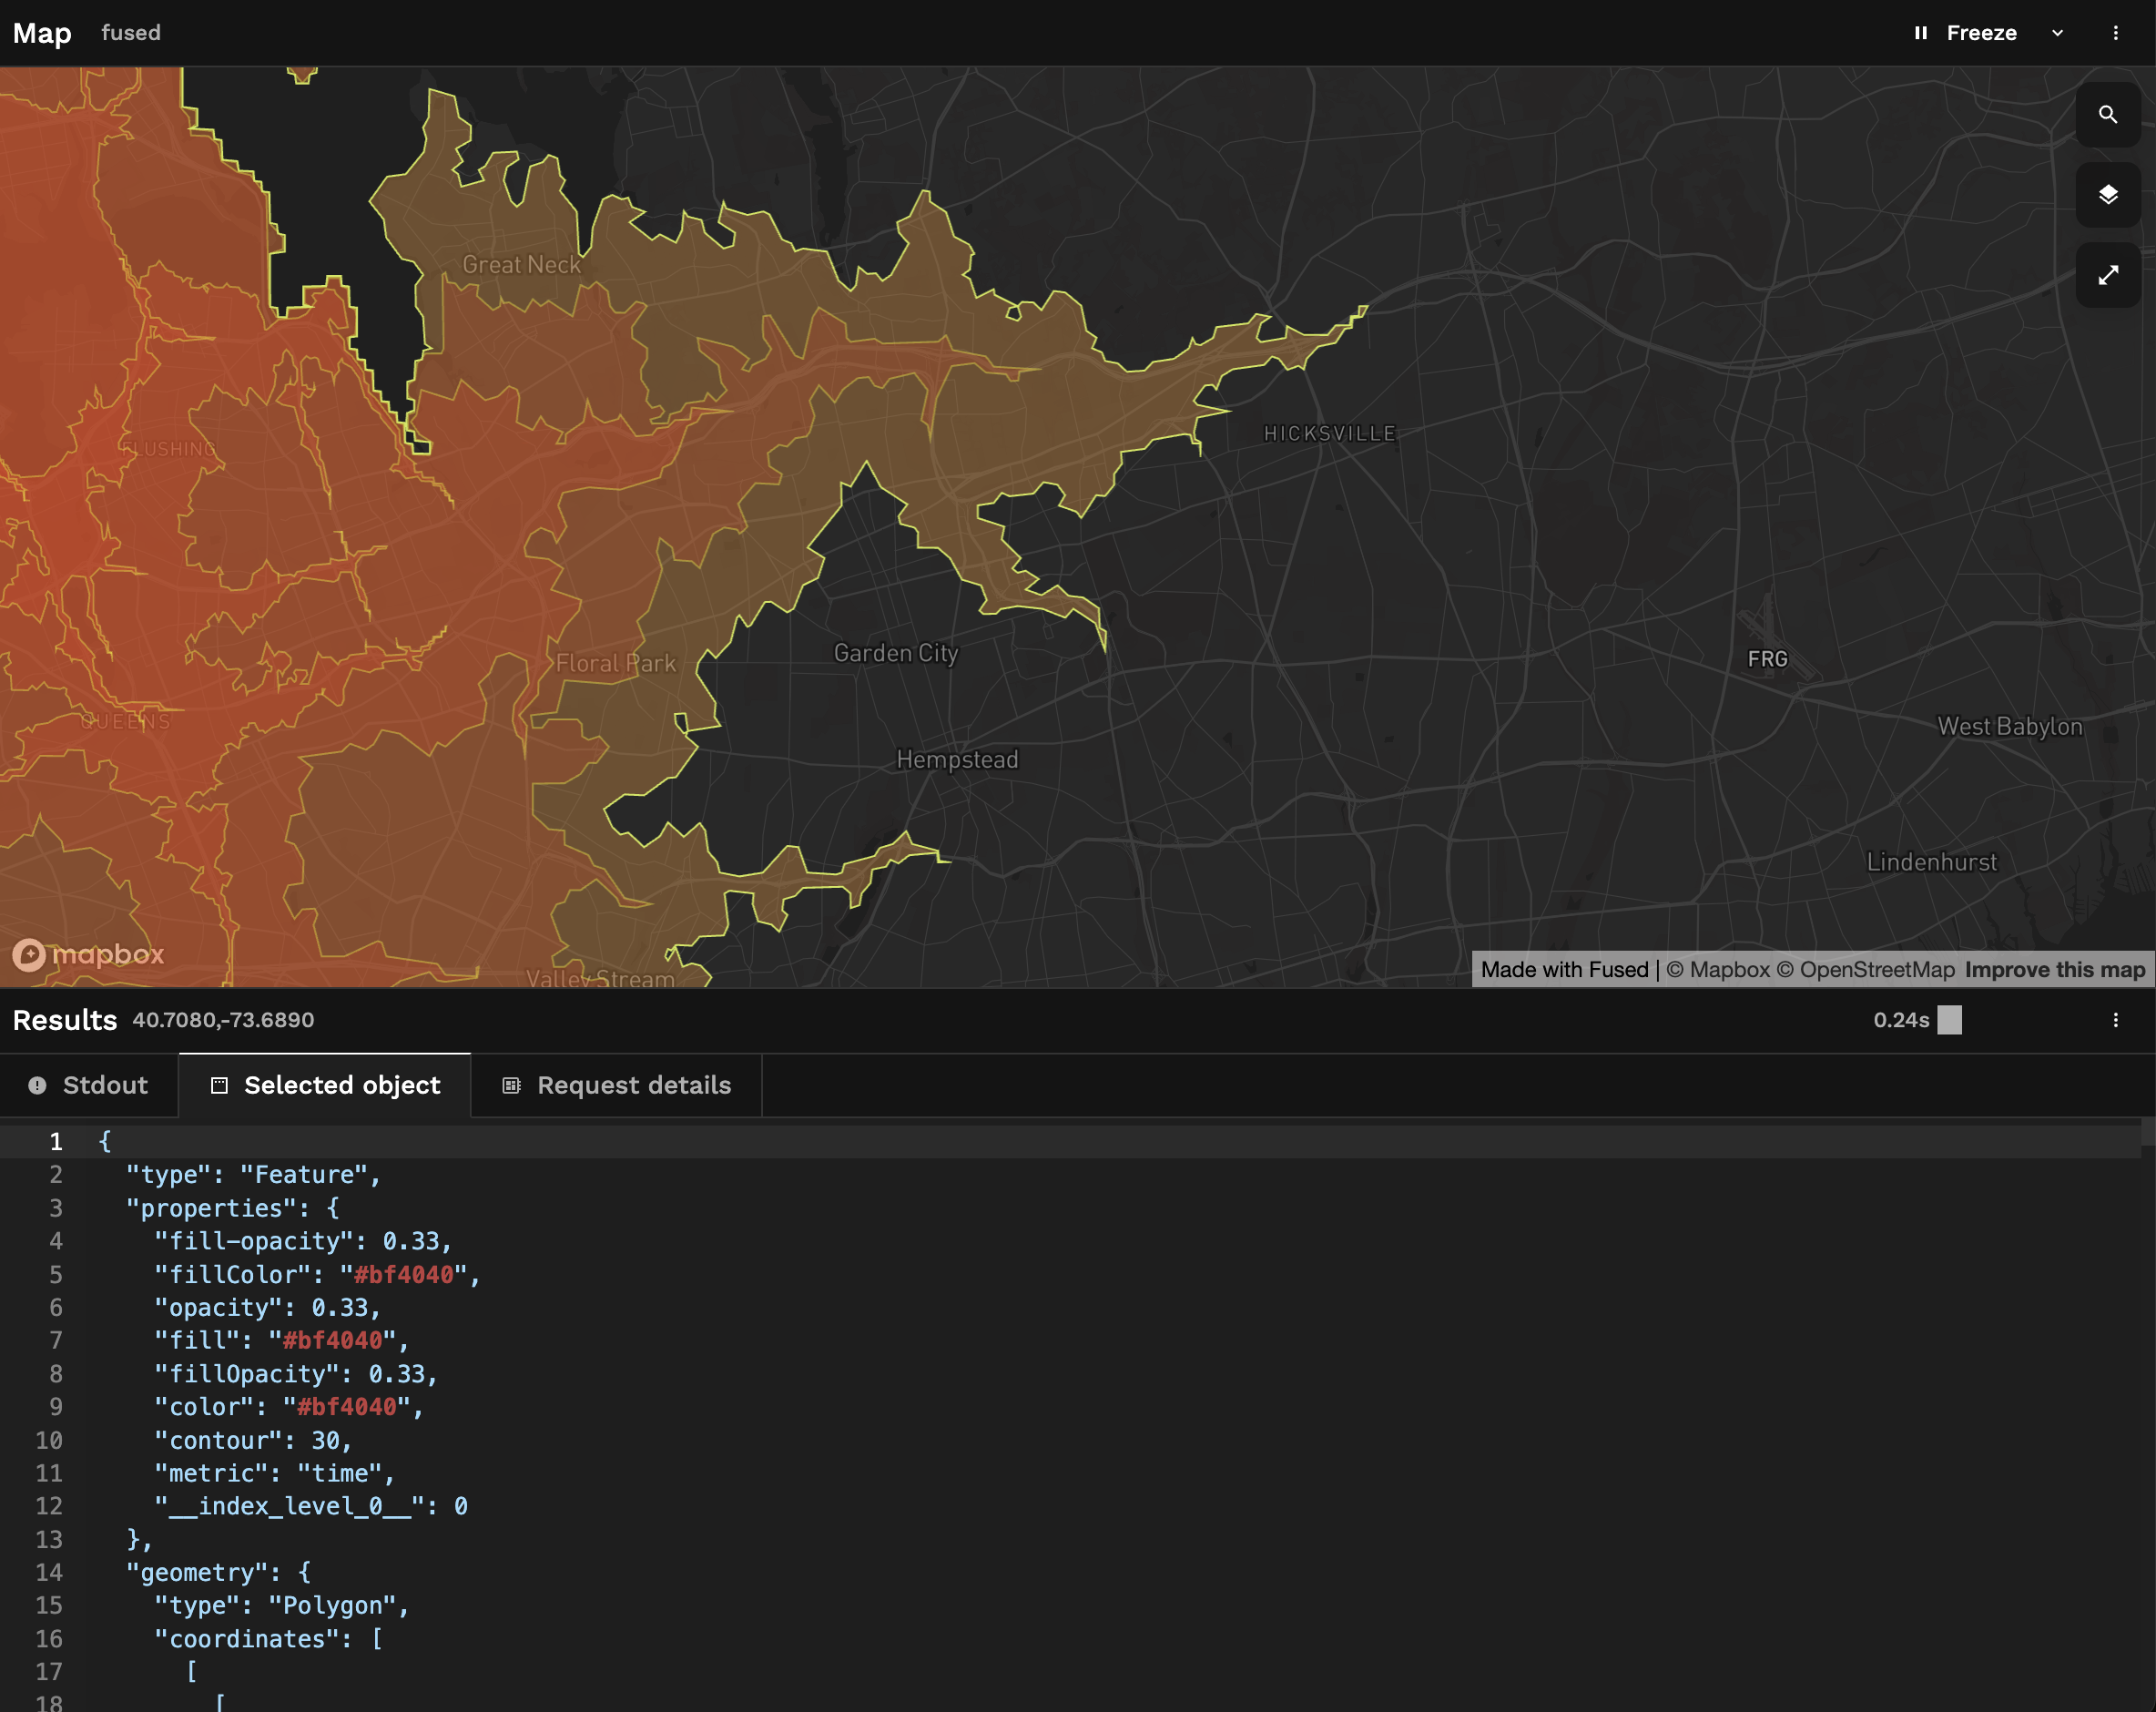
Task: Open the © Mapbox attribution link
Action: (x=1717, y=970)
